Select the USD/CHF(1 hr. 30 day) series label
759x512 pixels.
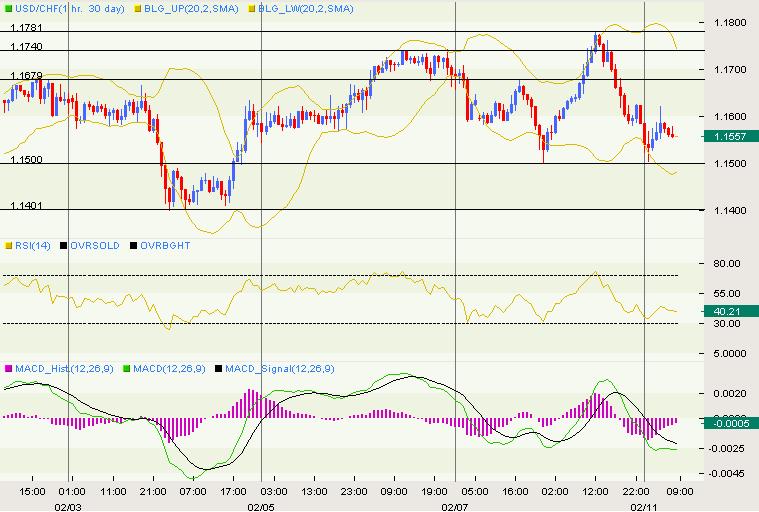tap(70, 9)
